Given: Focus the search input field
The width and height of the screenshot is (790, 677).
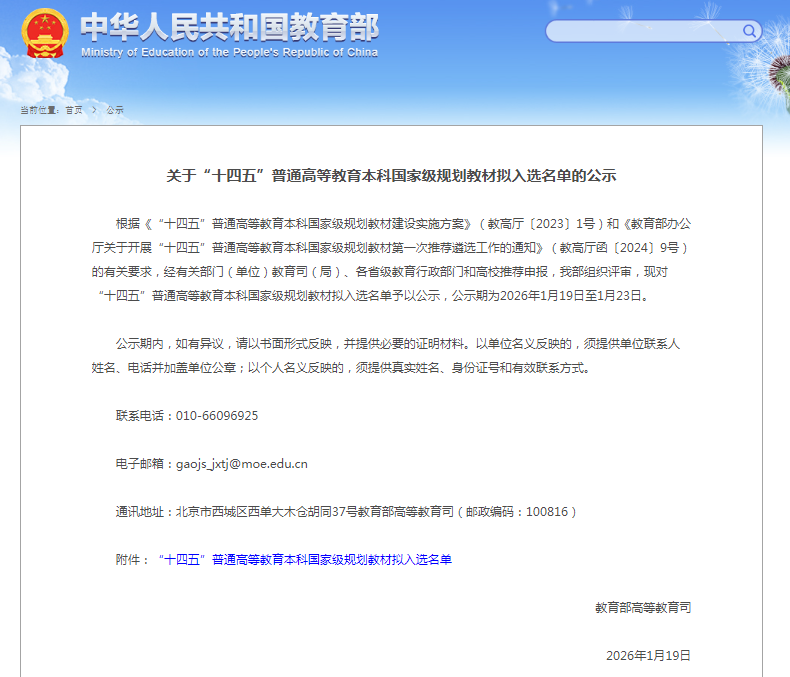Looking at the screenshot, I should pos(645,31).
